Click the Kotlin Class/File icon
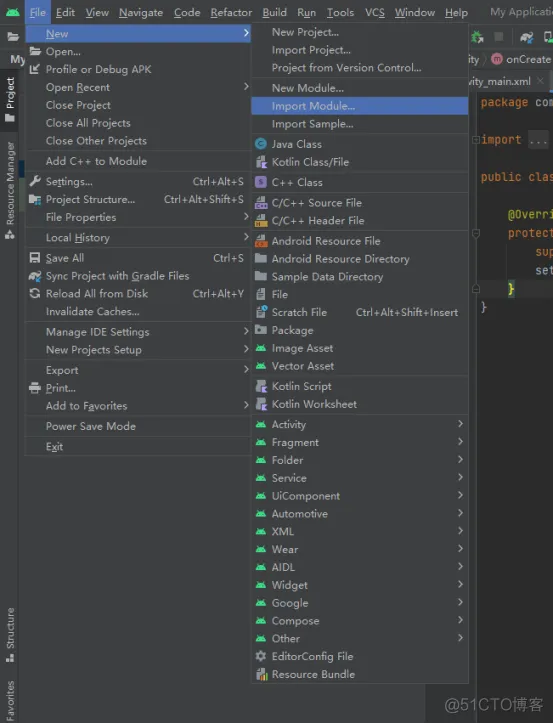This screenshot has width=554, height=724. 261,162
